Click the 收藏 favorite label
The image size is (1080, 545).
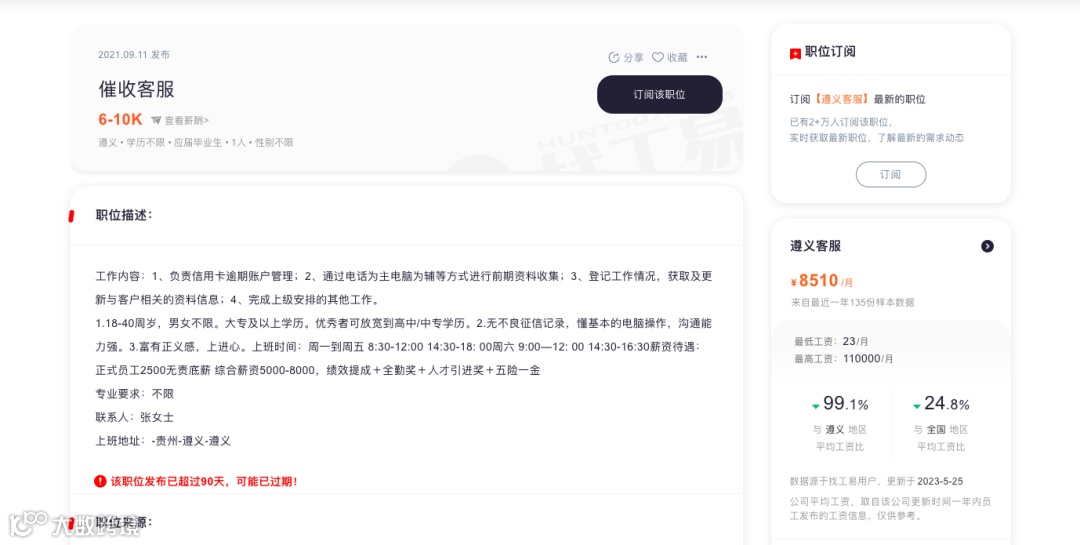pos(677,57)
